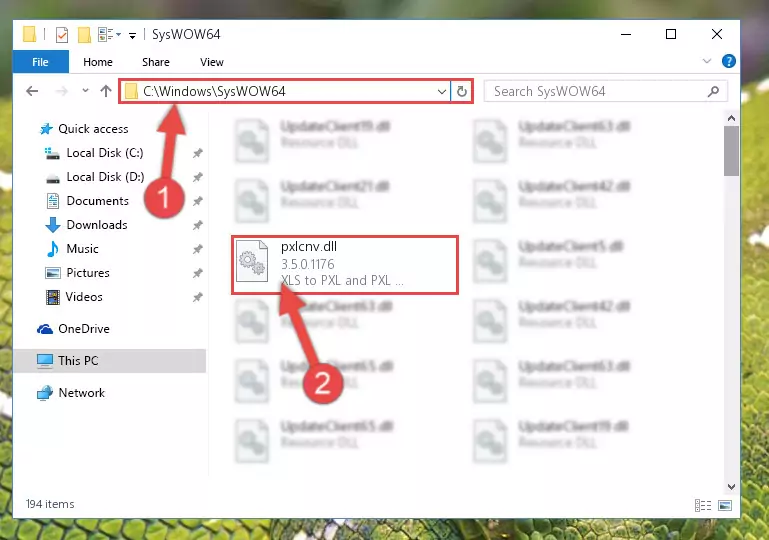The width and height of the screenshot is (769, 540).
Task: Click scrollbar up arrow in file list
Action: [731, 118]
